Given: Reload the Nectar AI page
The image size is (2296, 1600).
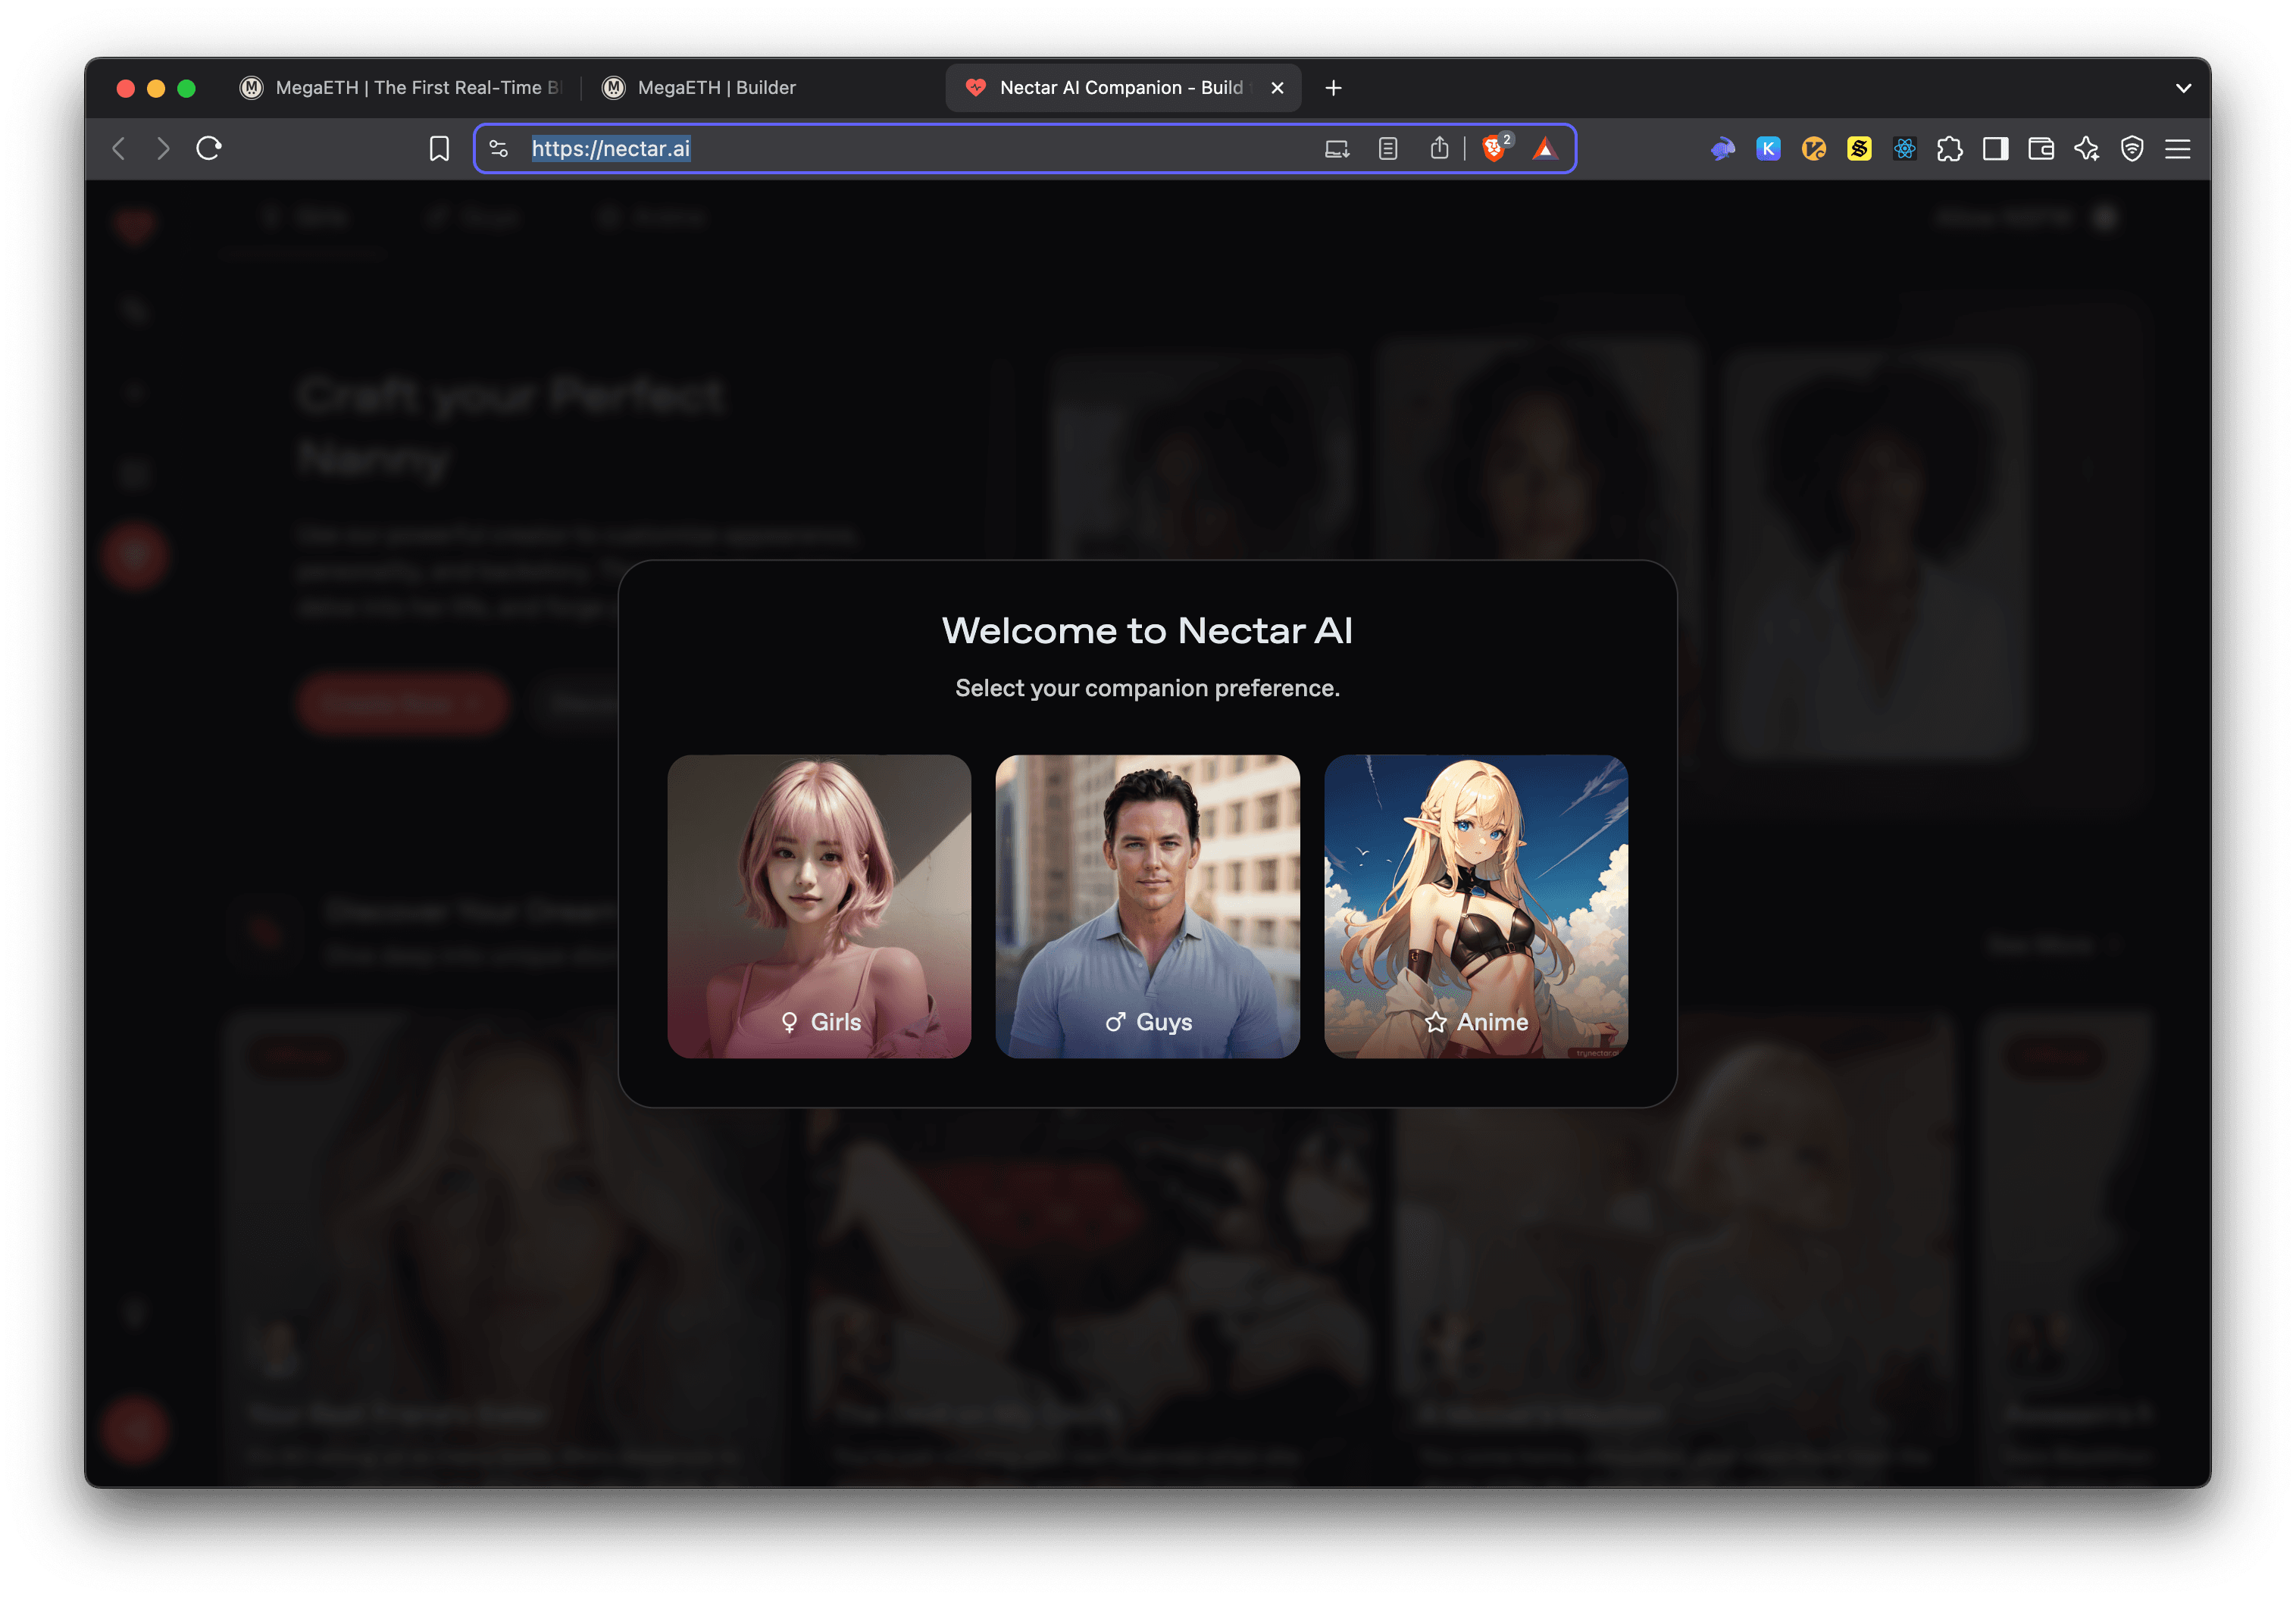Looking at the screenshot, I should (x=209, y=149).
